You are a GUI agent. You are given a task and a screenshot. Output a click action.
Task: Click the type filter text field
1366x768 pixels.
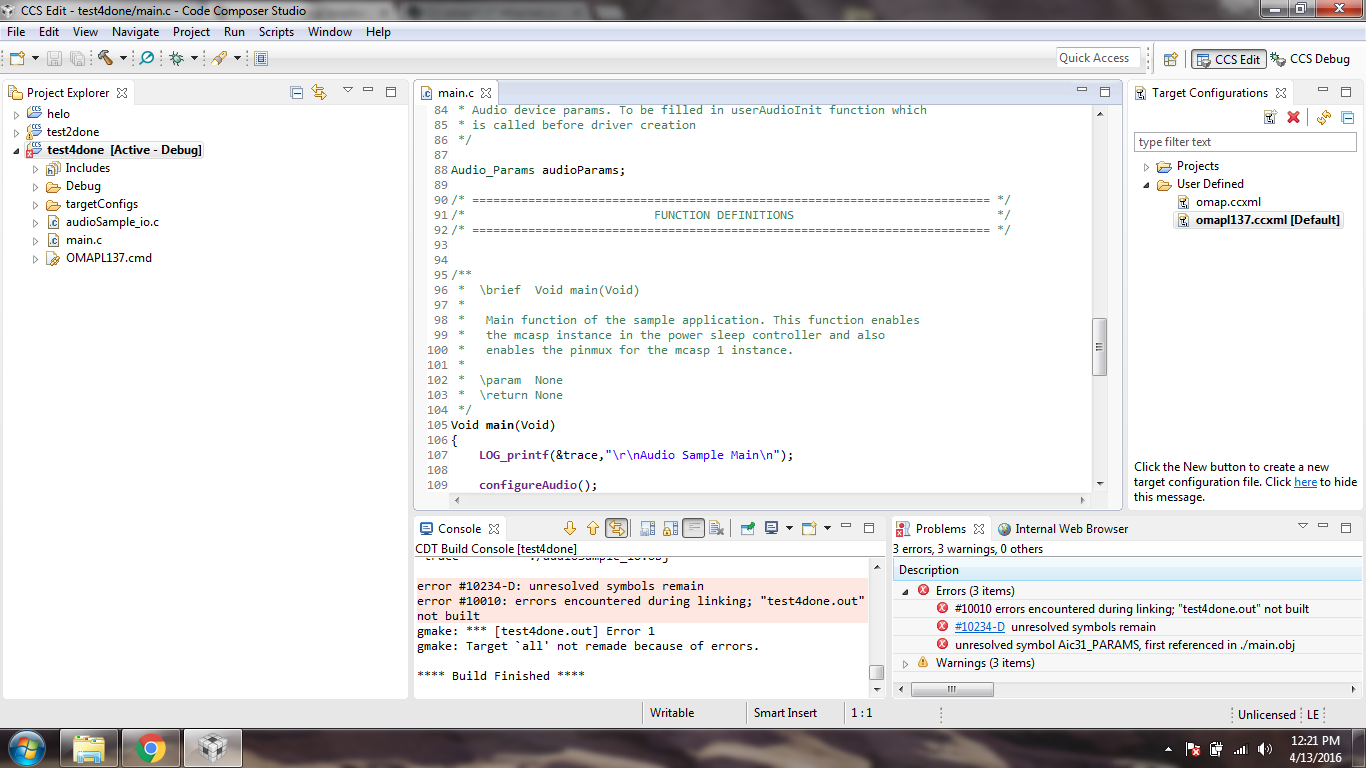click(1245, 142)
